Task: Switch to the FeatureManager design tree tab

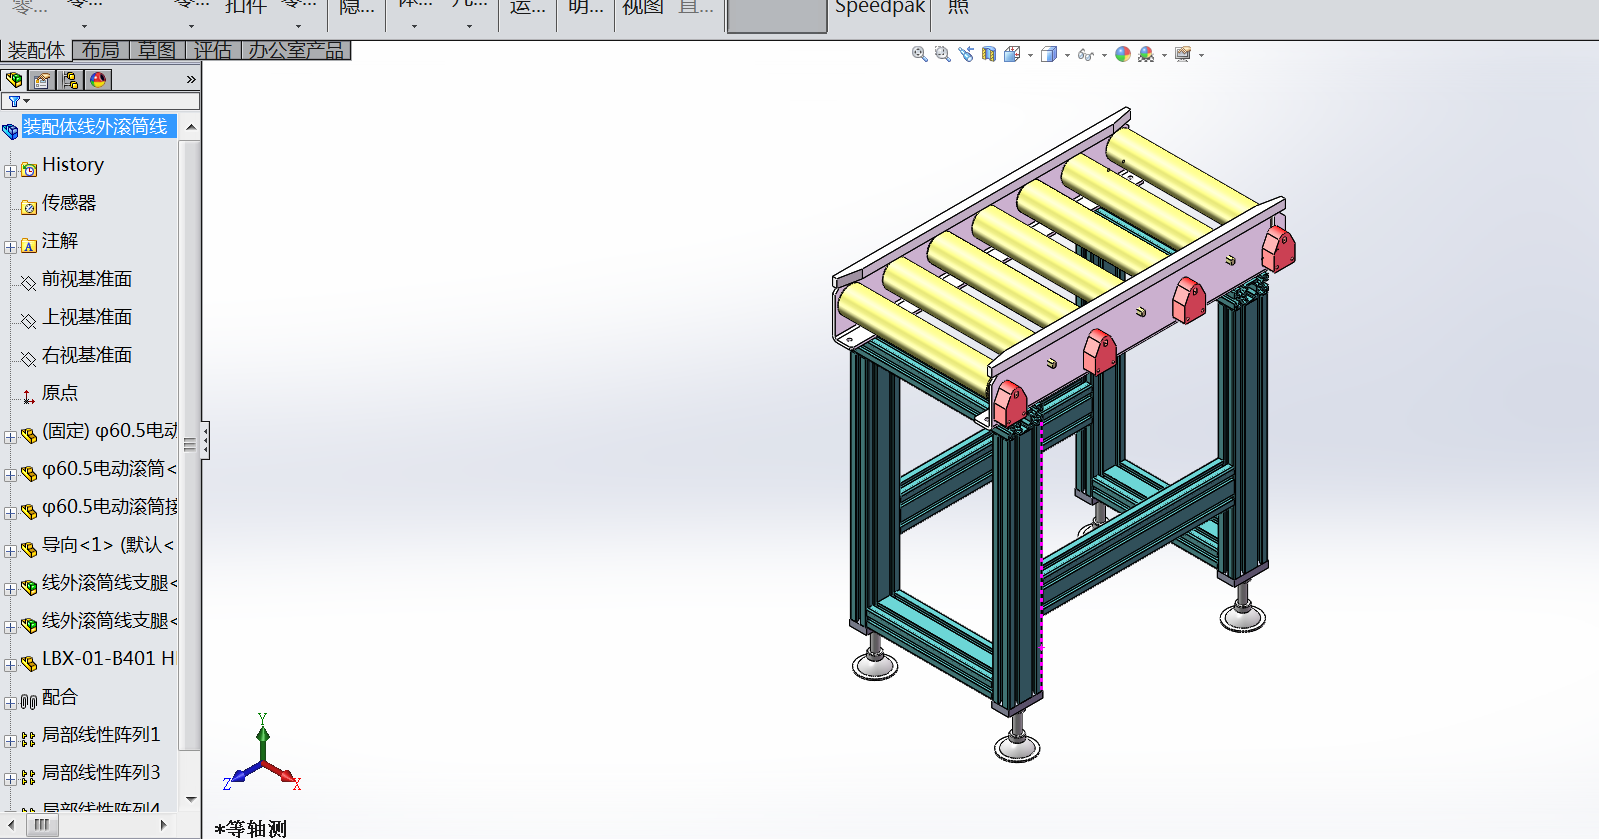Action: [14, 80]
